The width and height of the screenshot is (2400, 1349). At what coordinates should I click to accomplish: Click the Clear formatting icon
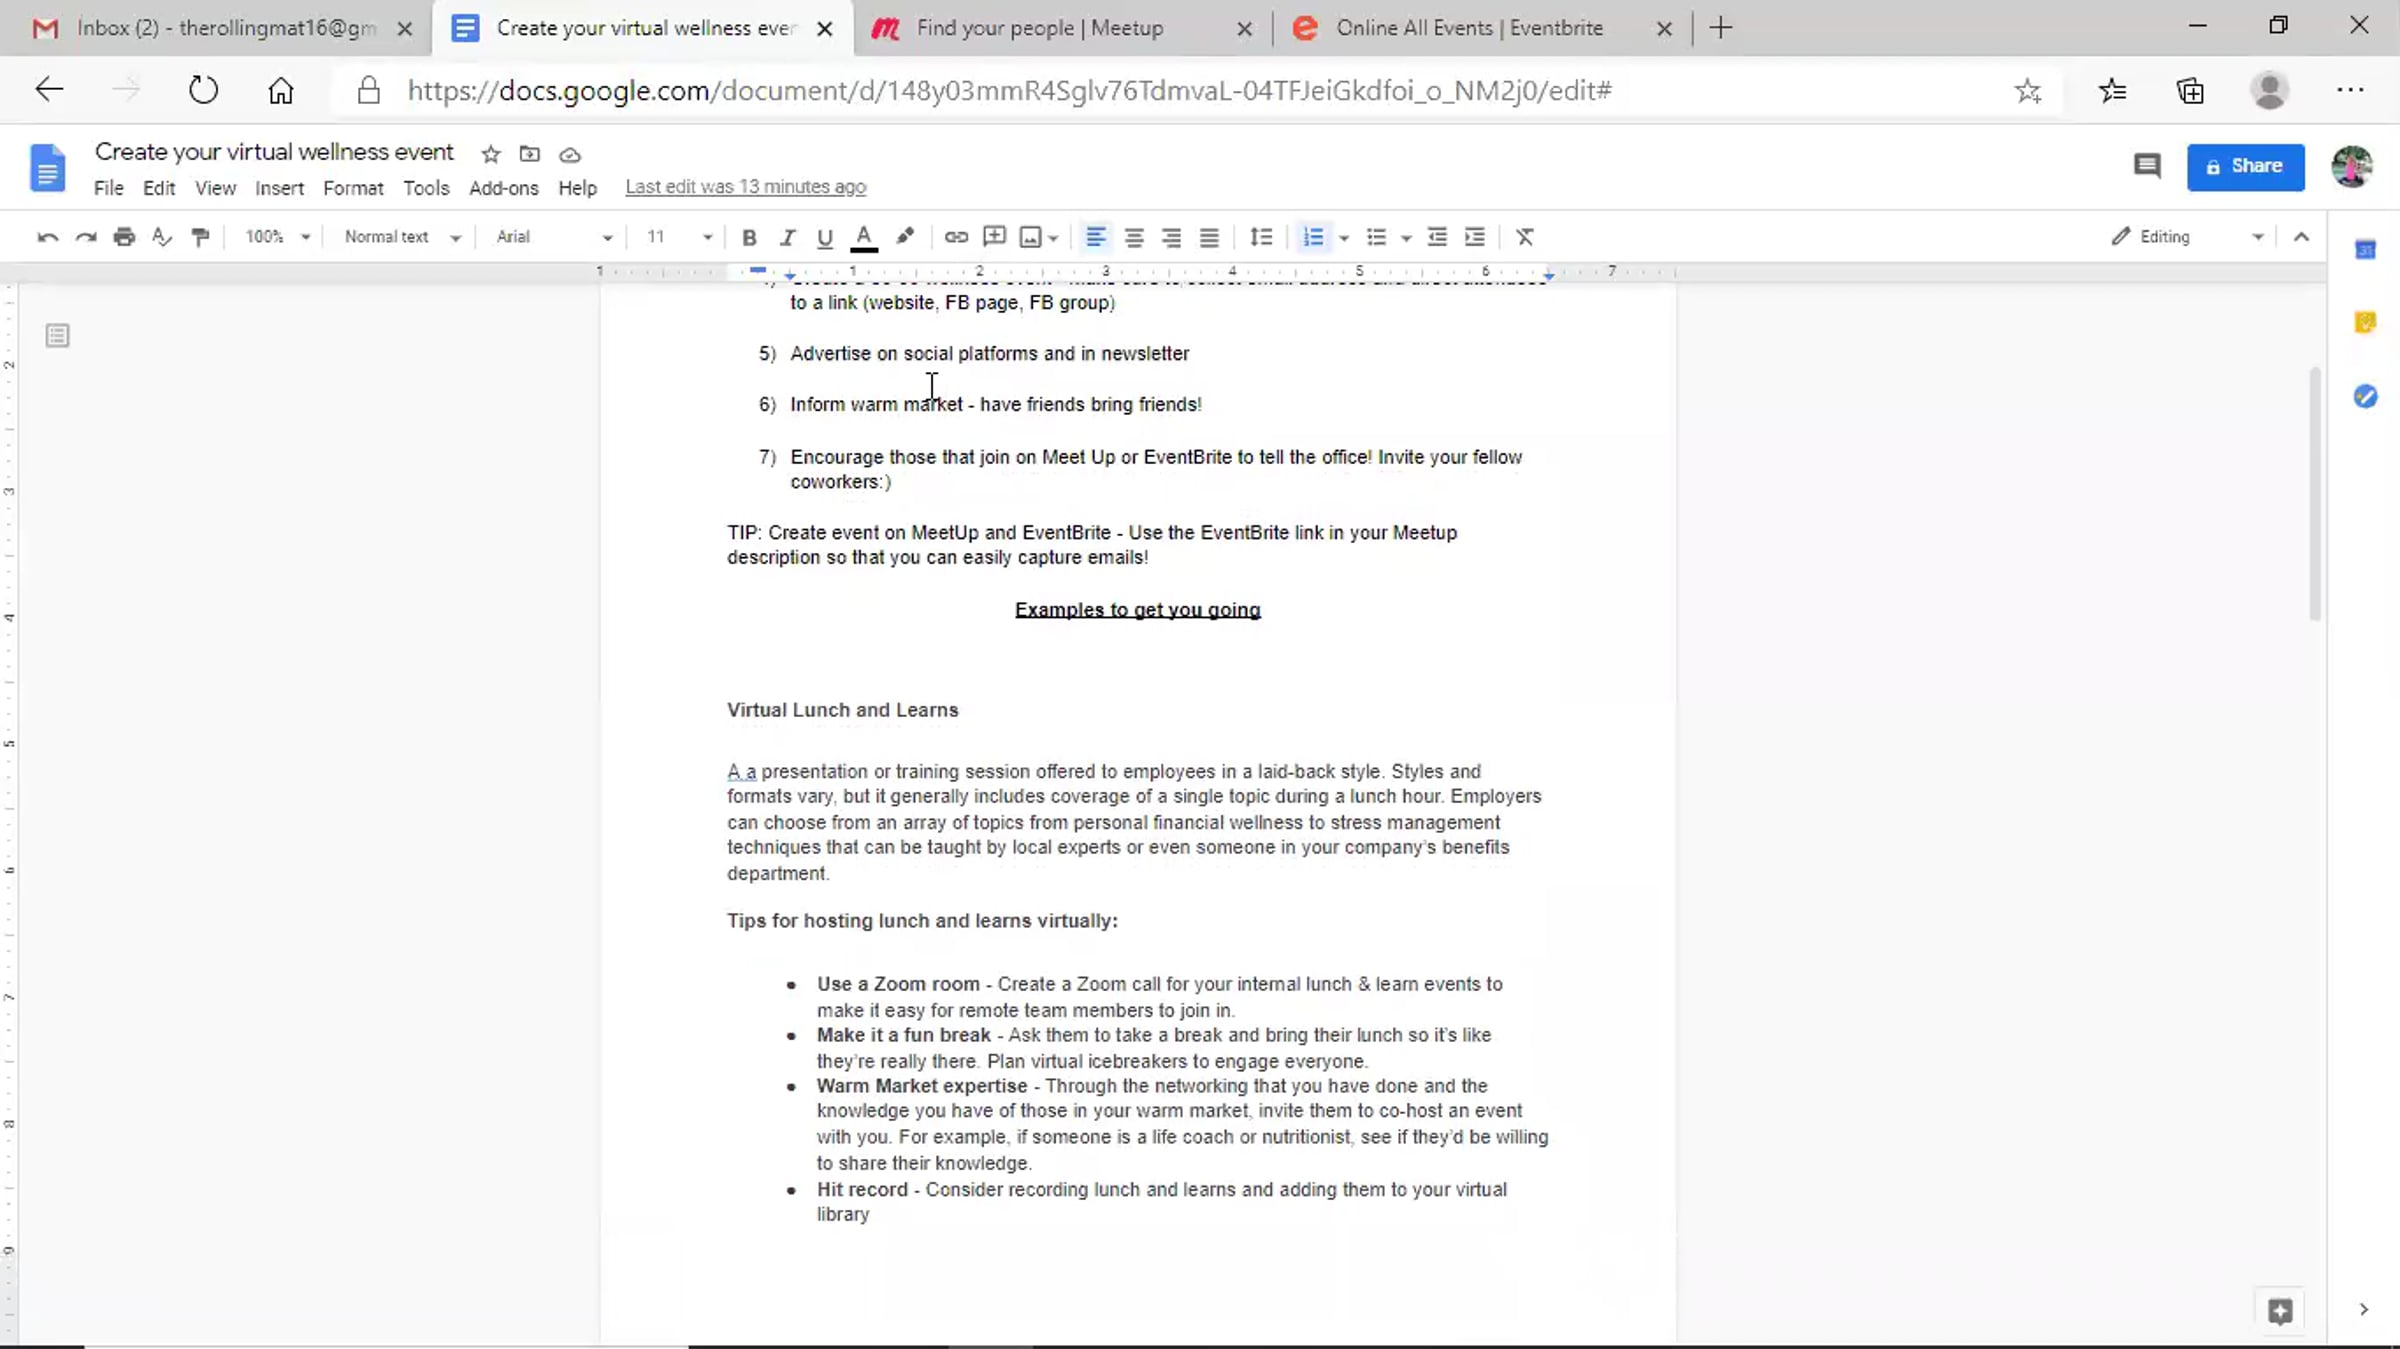coord(1524,237)
